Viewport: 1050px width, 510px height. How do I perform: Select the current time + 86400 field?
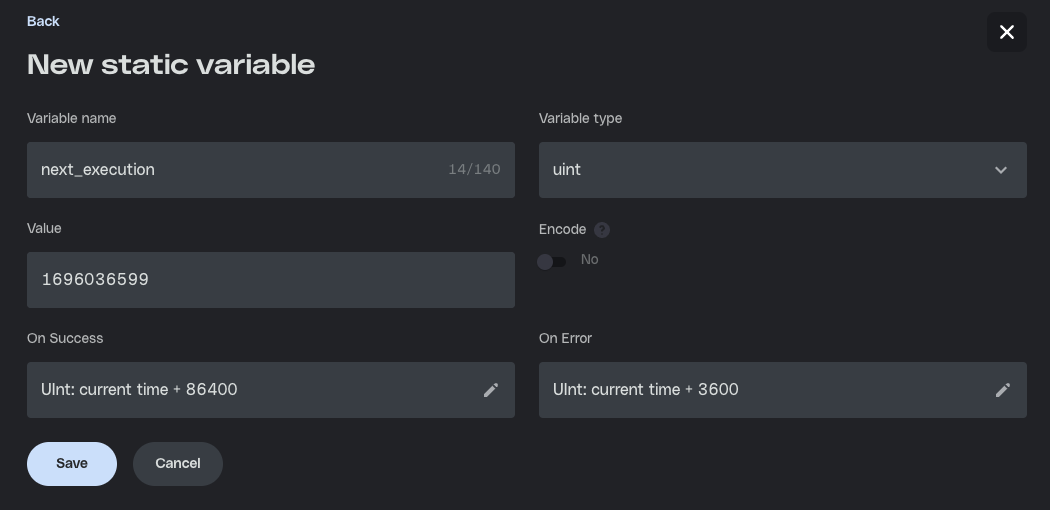click(250, 390)
